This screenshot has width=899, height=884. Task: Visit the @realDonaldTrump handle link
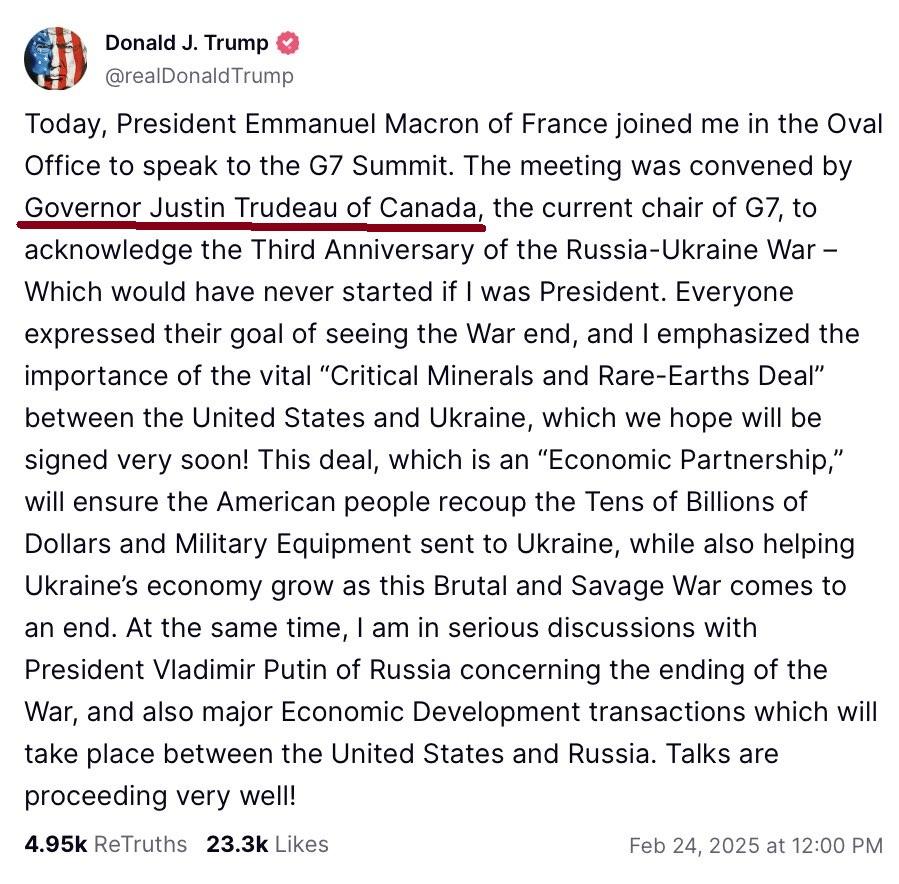coord(199,76)
